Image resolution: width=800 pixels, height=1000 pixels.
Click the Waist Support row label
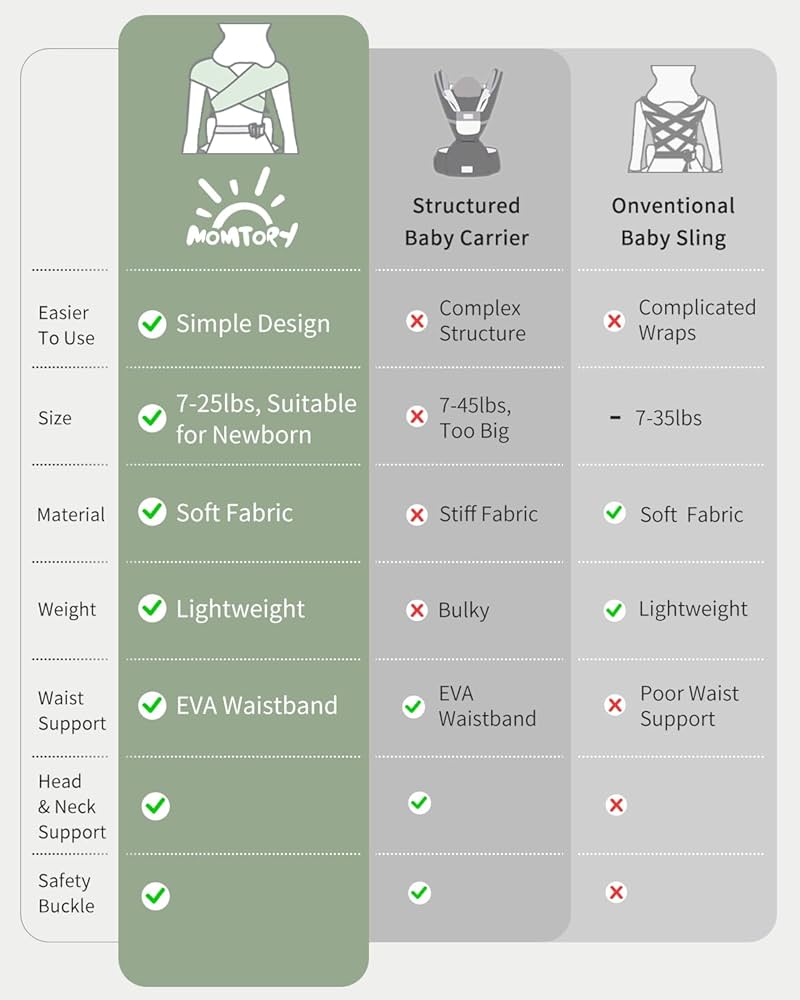coord(72,711)
